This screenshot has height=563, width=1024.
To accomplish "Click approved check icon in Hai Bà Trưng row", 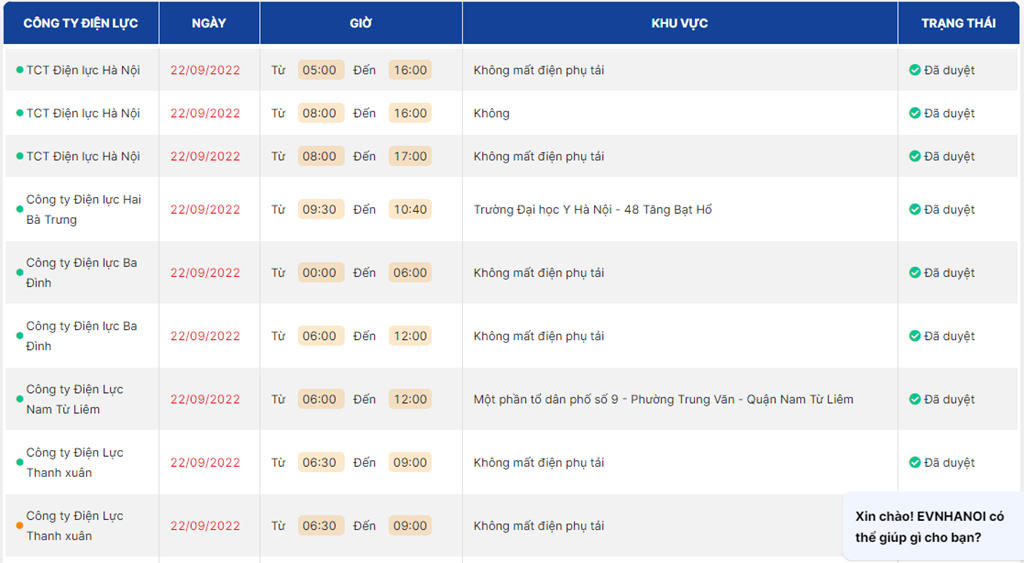I will [x=915, y=210].
